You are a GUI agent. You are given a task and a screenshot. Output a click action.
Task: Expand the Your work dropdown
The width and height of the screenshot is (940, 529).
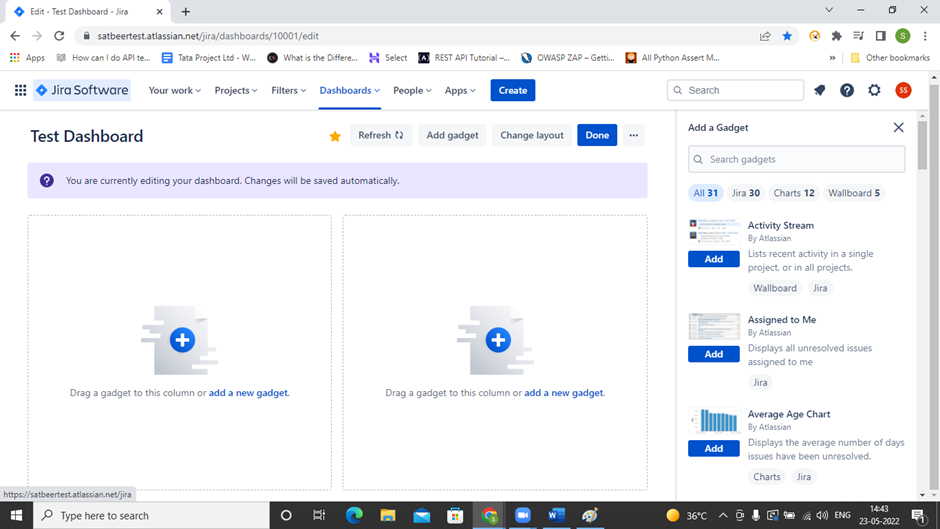[x=174, y=90]
